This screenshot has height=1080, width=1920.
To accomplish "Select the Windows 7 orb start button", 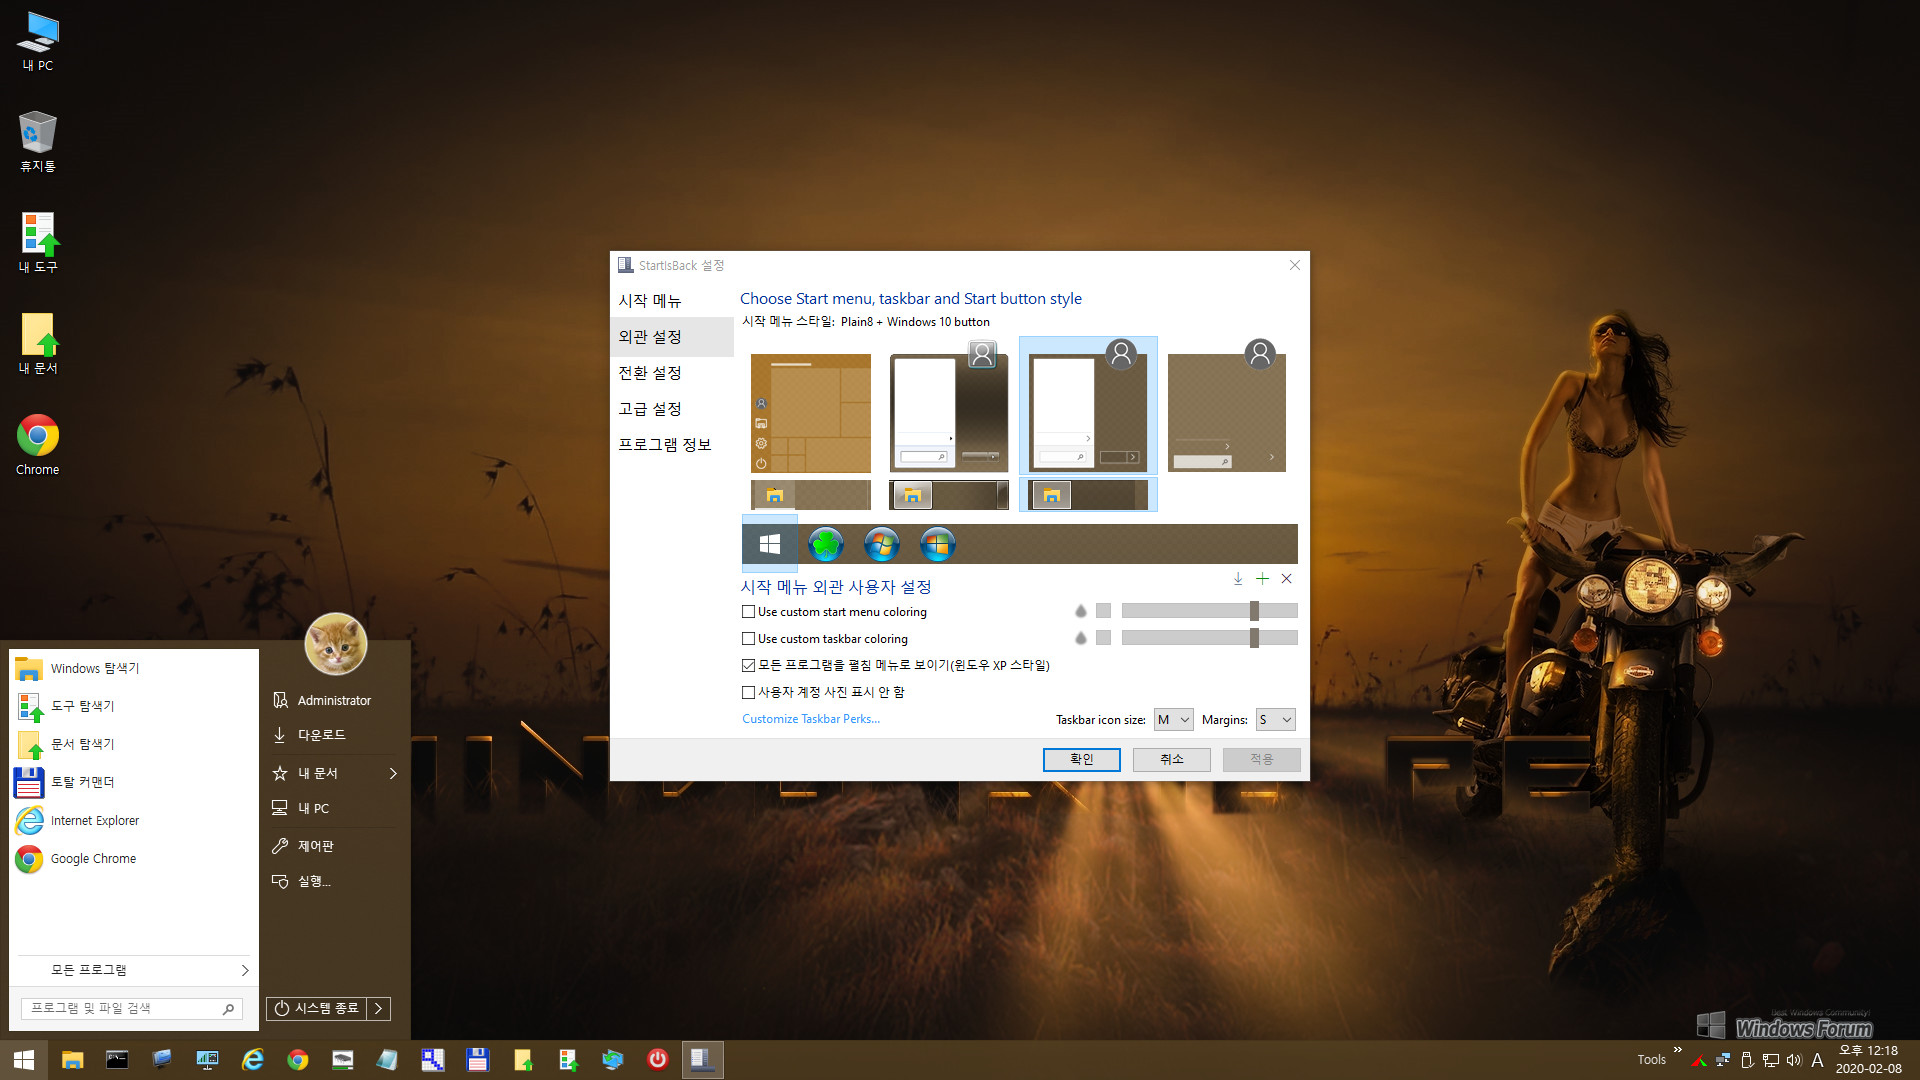I will point(882,544).
